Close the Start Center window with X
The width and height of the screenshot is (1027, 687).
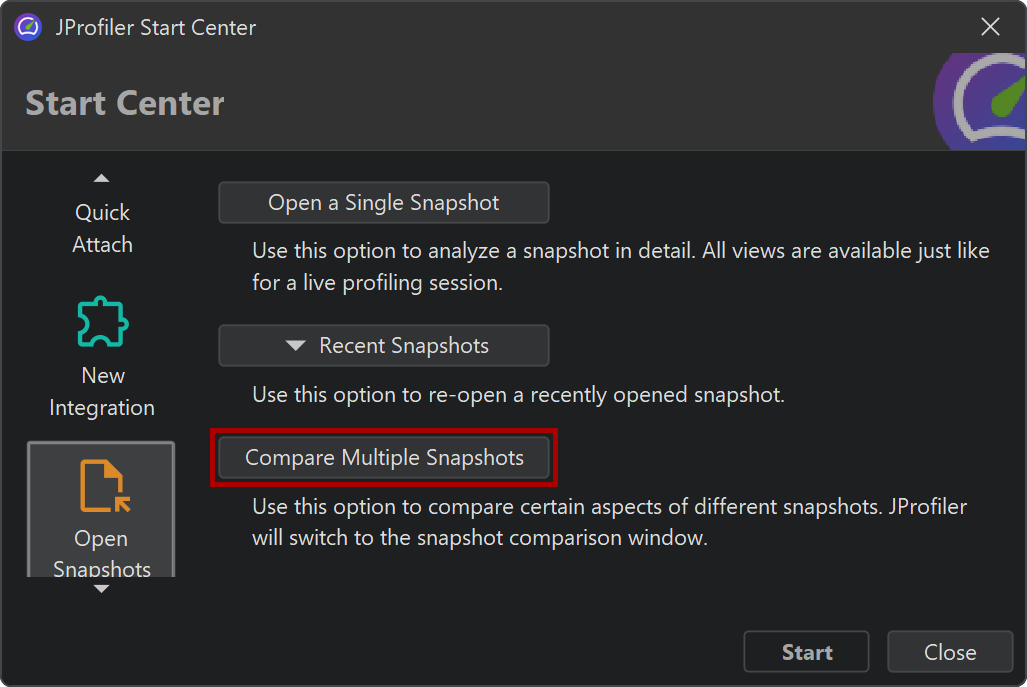tap(990, 27)
